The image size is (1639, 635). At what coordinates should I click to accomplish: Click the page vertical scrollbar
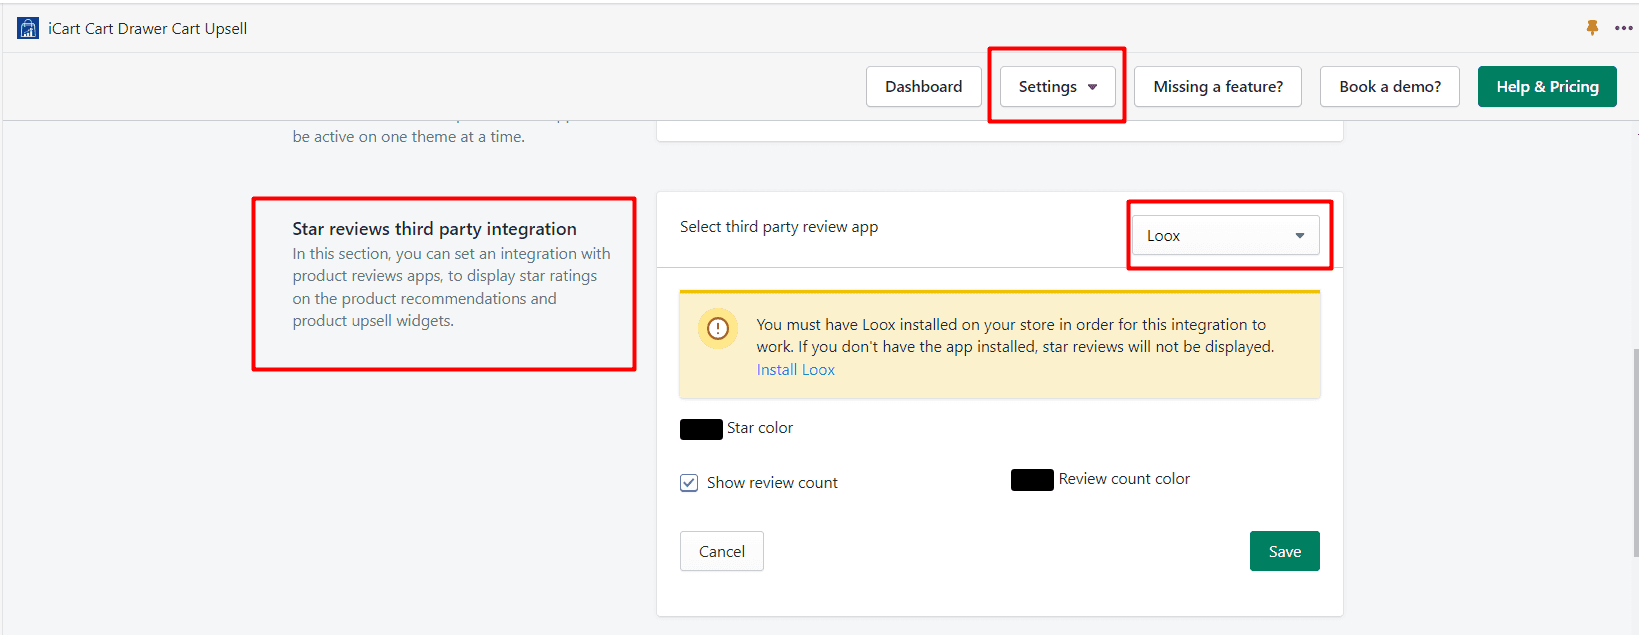[1635, 452]
